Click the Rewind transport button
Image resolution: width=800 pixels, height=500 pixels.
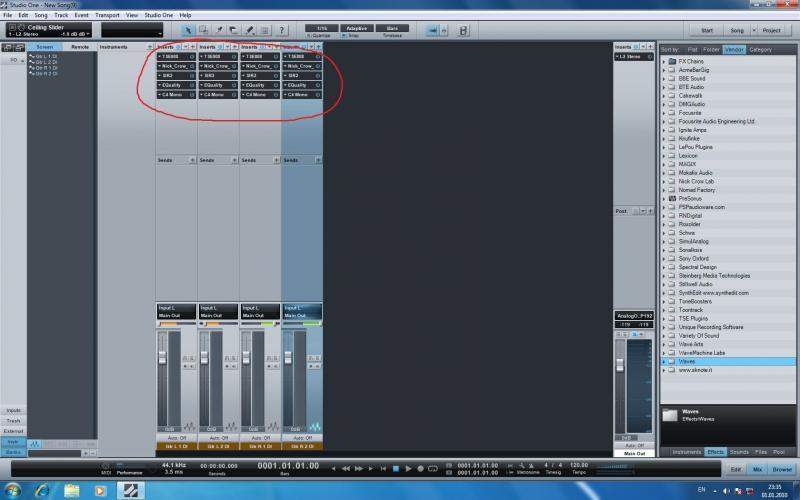click(345, 468)
